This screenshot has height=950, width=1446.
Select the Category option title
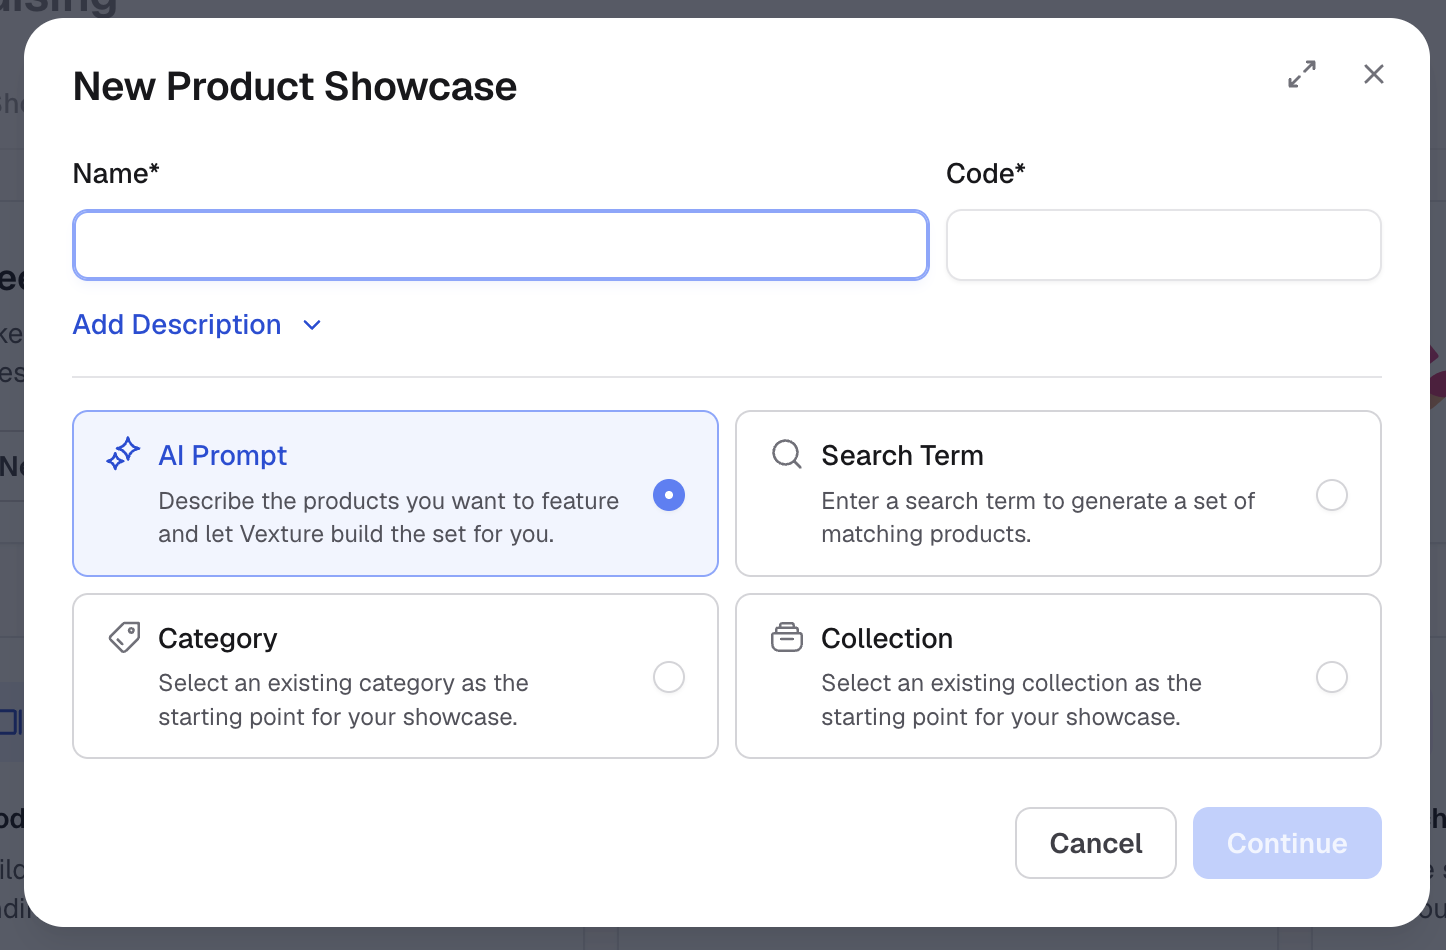pos(218,638)
